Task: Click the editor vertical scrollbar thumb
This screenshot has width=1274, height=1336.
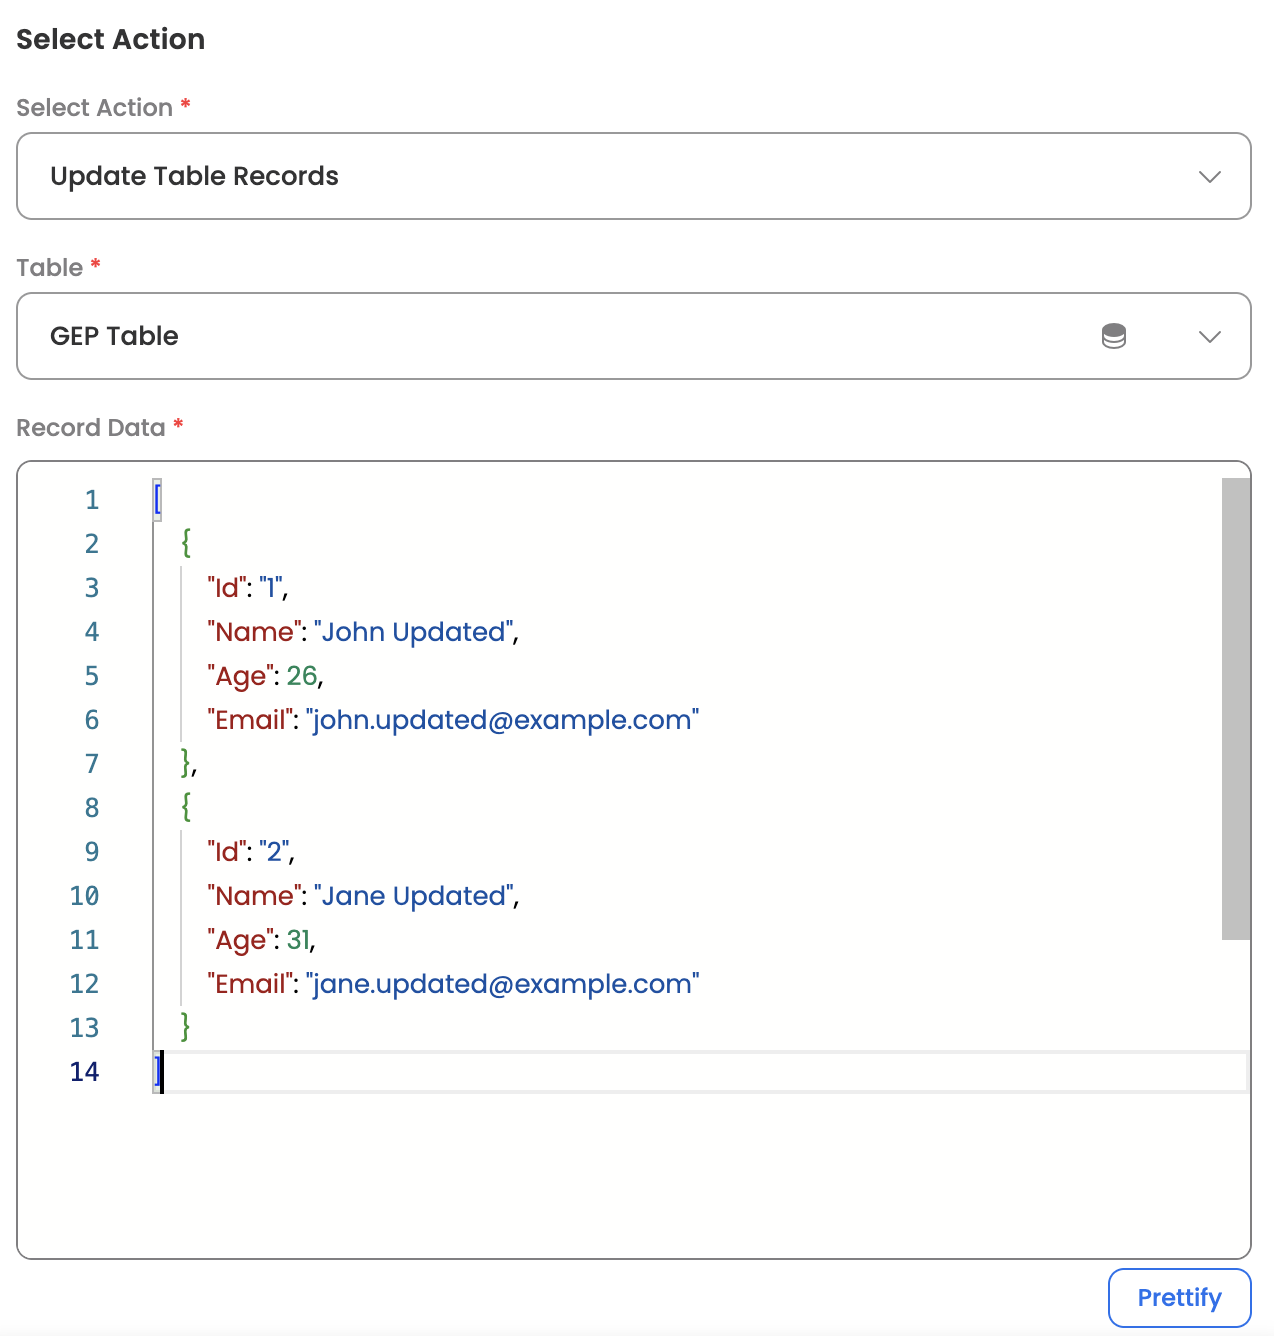Action: (x=1236, y=709)
